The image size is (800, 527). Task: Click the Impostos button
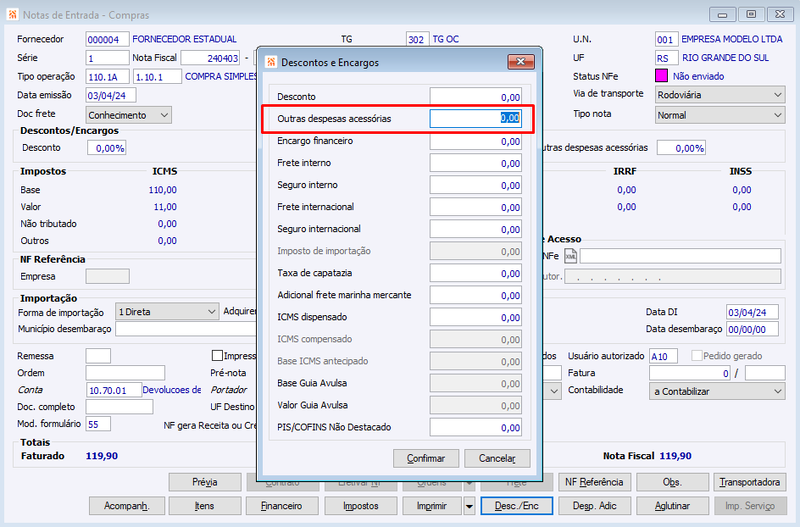pos(361,506)
